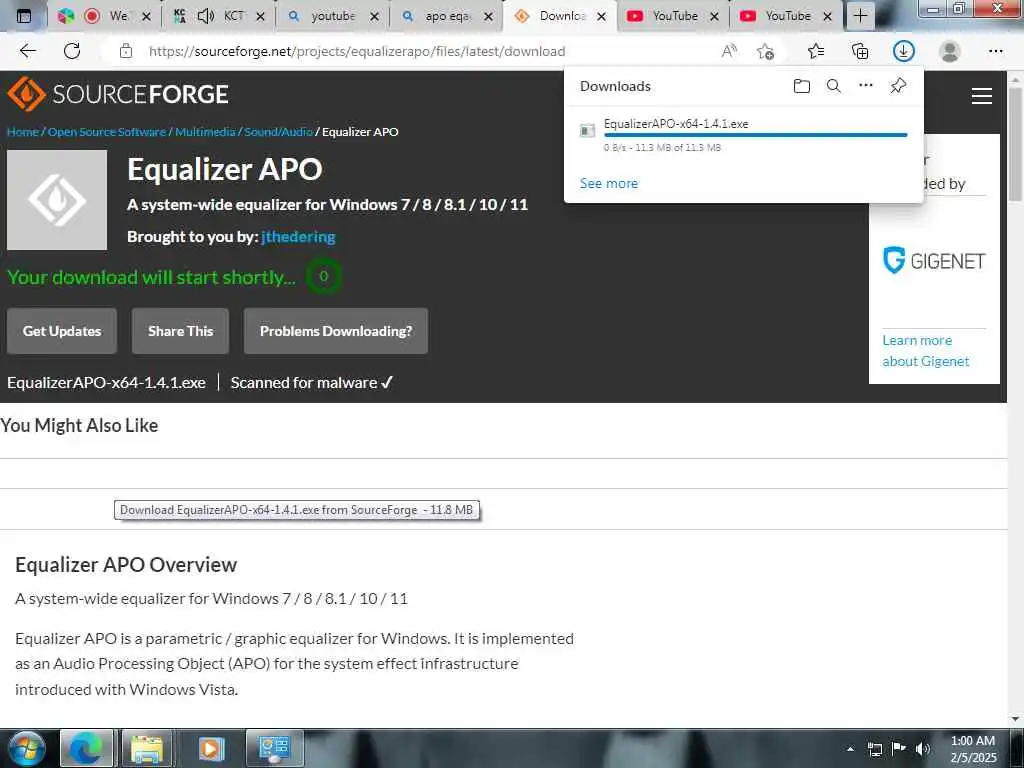Screen dimensions: 1024x768
Task: Open Read Aloud icon in address bar
Action: pyautogui.click(x=729, y=51)
